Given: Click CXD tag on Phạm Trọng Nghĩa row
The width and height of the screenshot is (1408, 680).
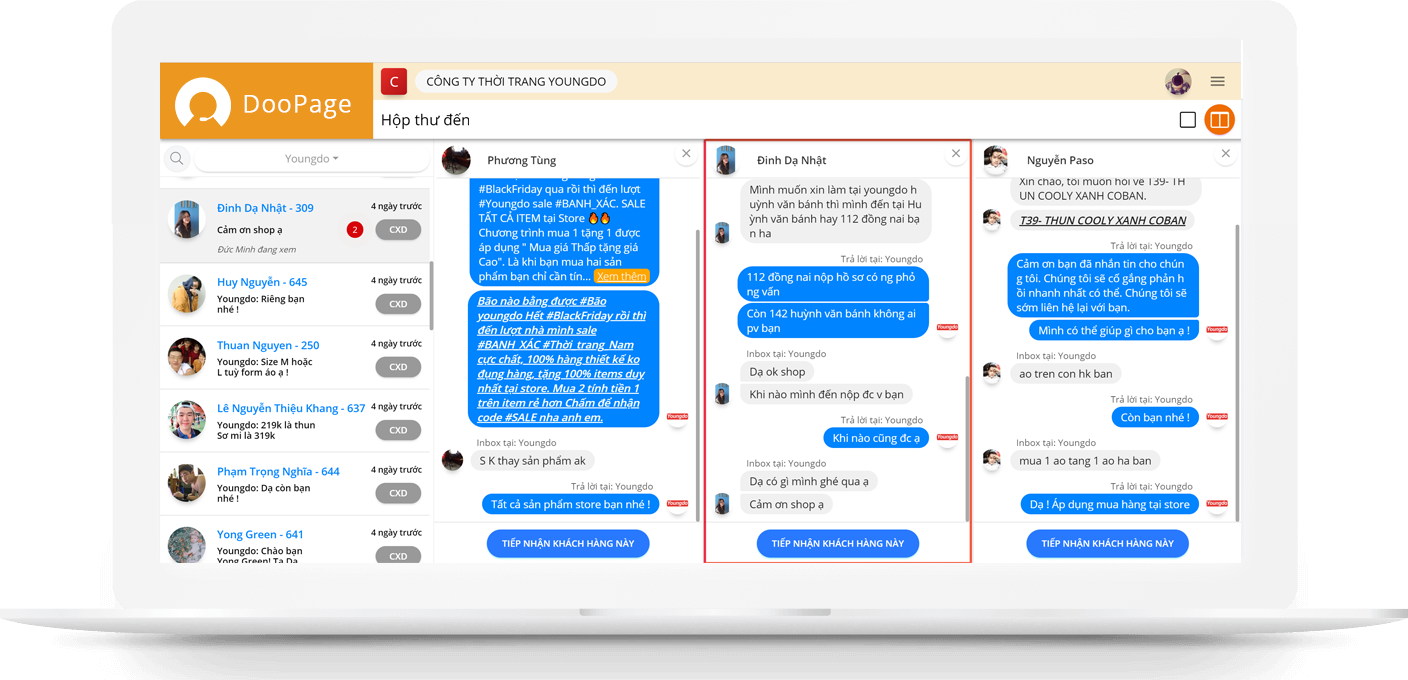Looking at the screenshot, I should point(398,493).
